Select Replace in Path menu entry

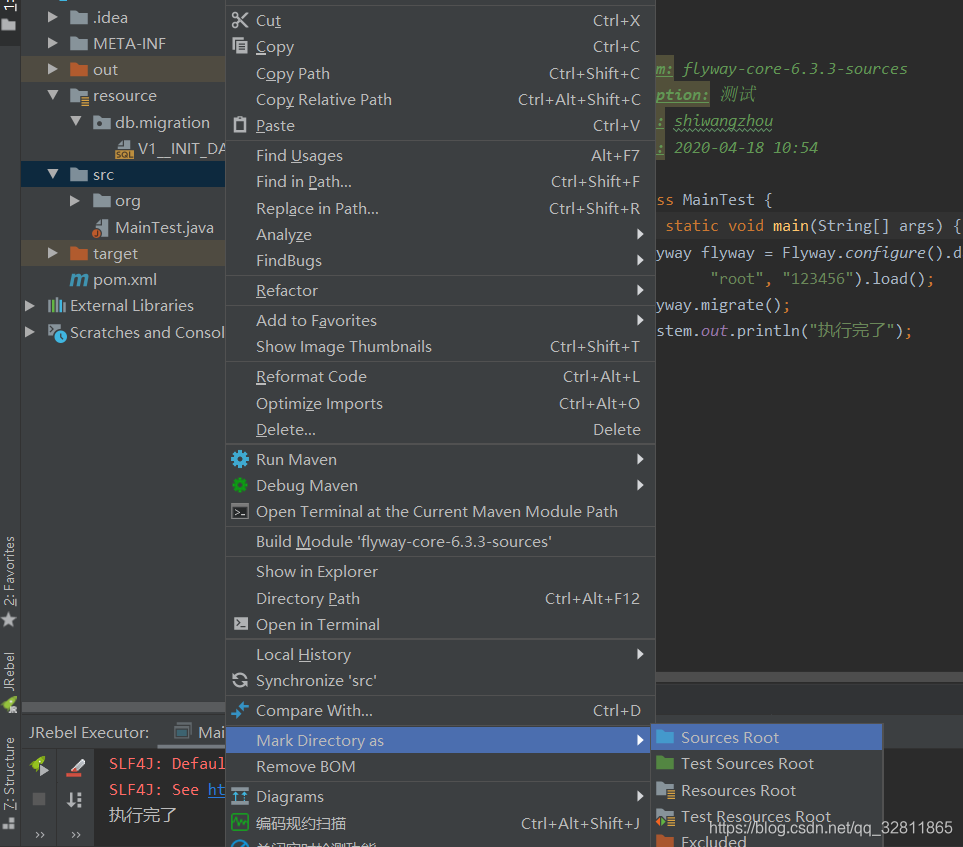tap(440, 209)
